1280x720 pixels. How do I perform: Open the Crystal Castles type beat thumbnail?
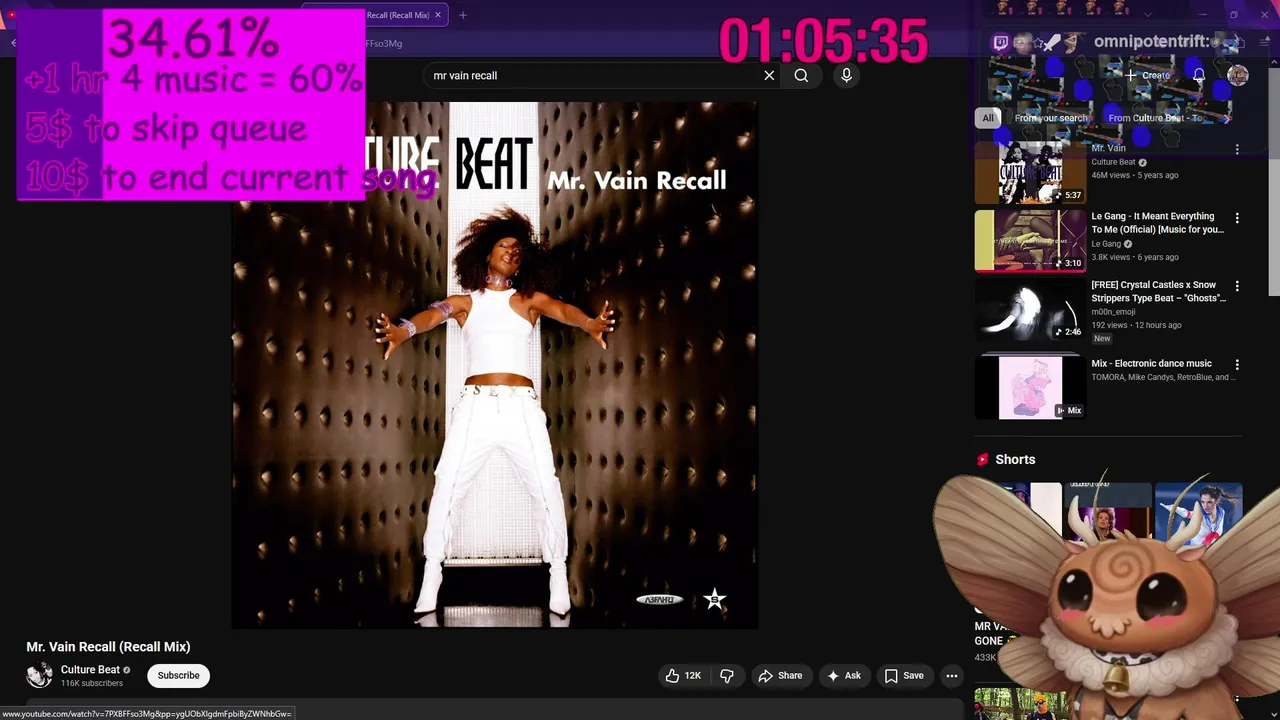[x=1030, y=309]
